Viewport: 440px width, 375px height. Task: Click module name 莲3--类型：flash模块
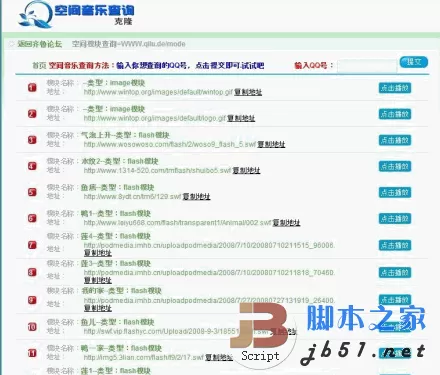pyautogui.click(x=116, y=263)
